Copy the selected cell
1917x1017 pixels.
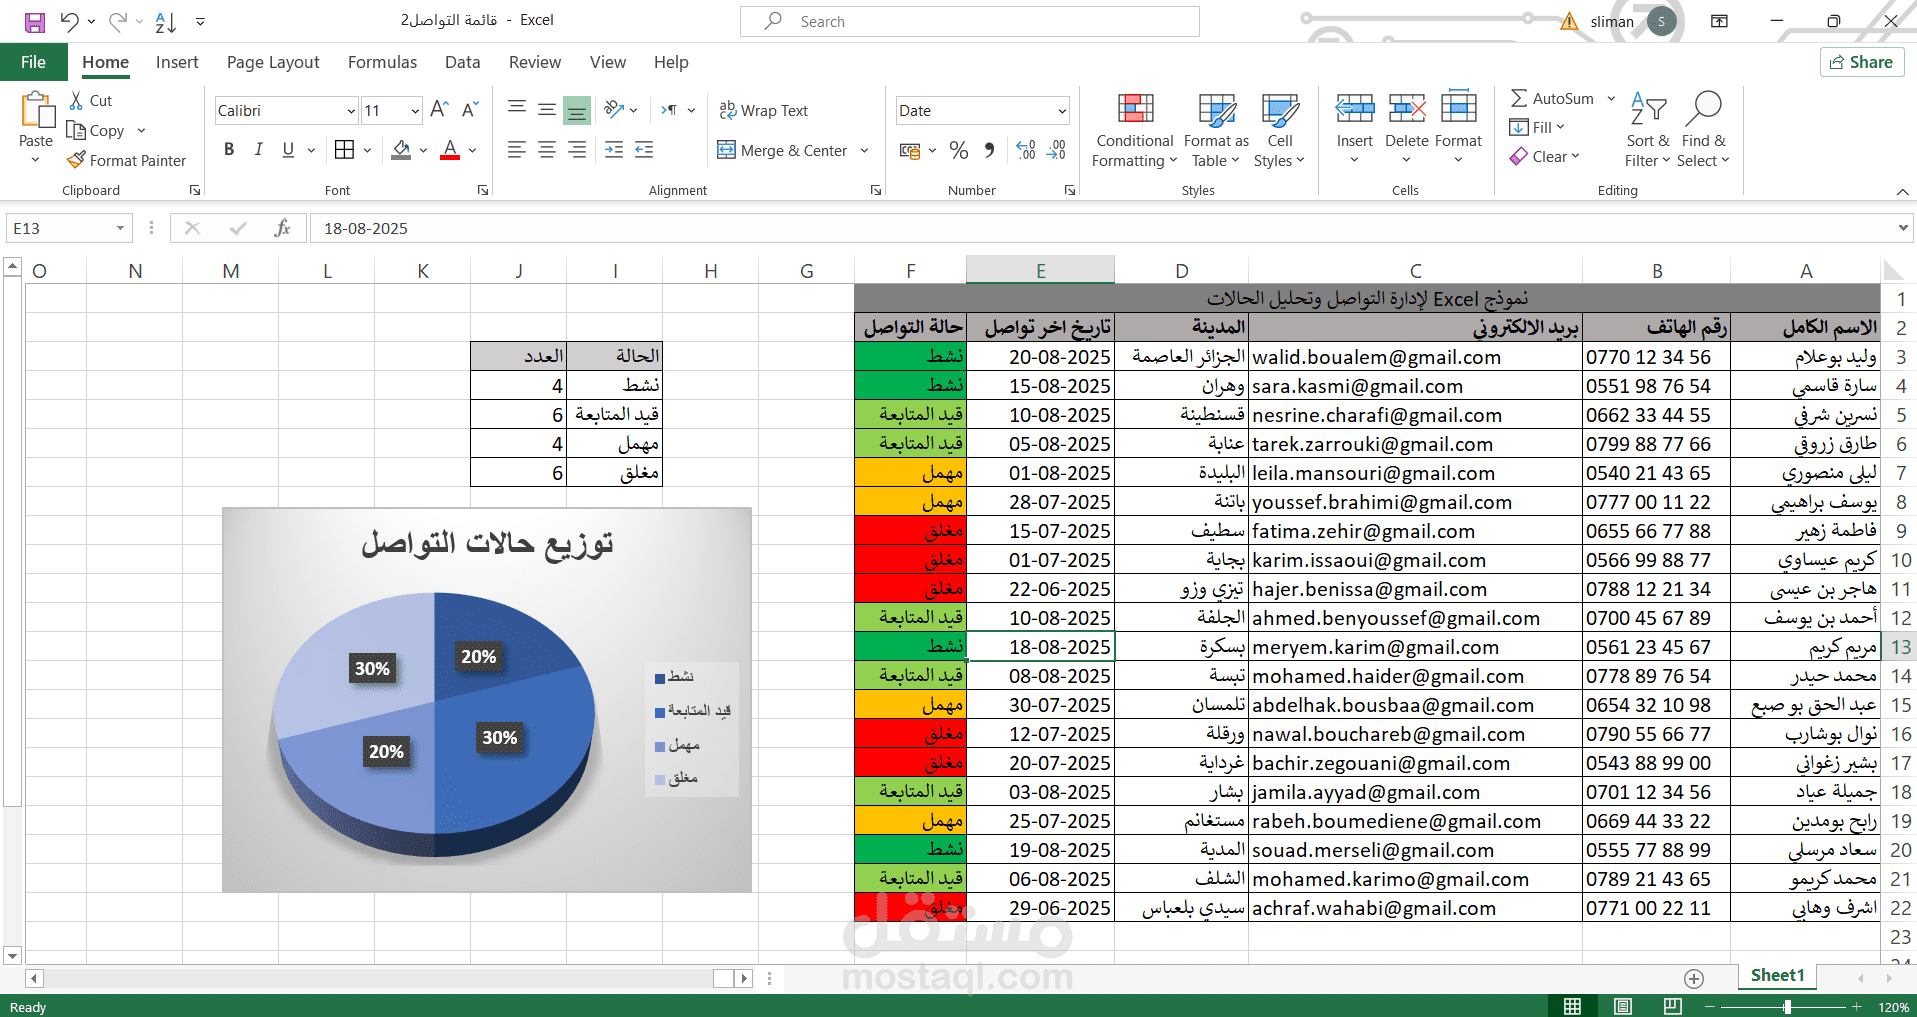(97, 131)
